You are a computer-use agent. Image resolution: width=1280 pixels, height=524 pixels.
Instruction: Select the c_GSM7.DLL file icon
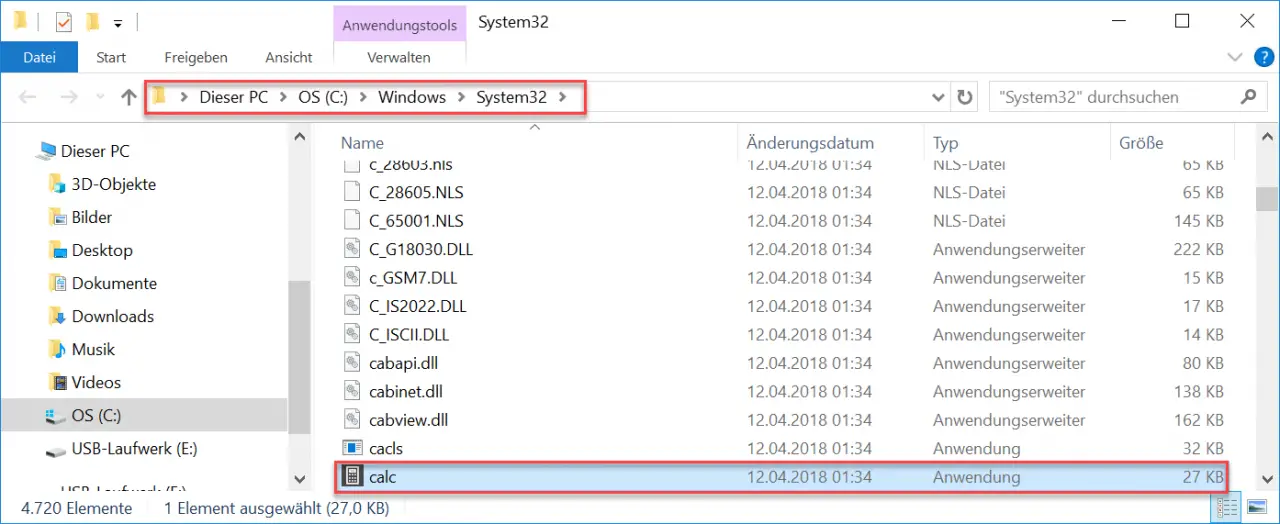(x=351, y=278)
